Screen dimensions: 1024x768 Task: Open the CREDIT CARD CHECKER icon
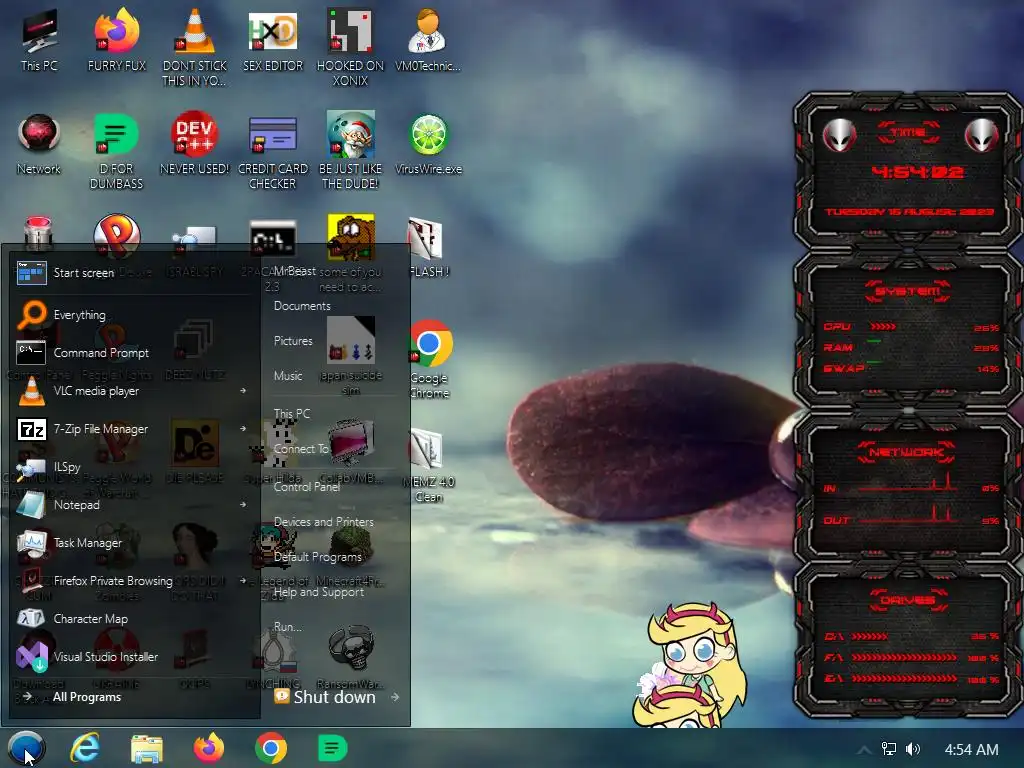[273, 152]
